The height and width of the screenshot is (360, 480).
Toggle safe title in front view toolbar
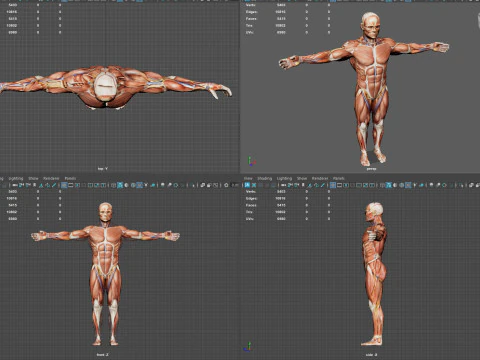(x=103, y=185)
